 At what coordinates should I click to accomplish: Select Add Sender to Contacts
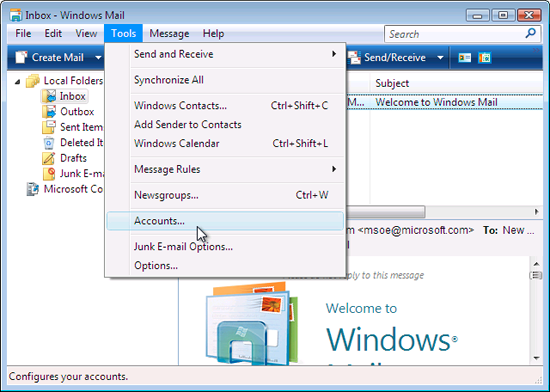click(225, 124)
